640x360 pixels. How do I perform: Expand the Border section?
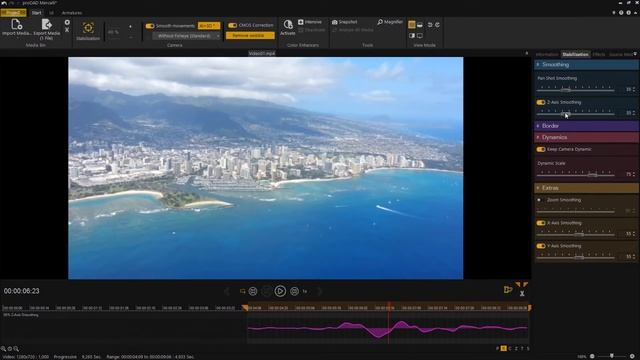click(587, 126)
